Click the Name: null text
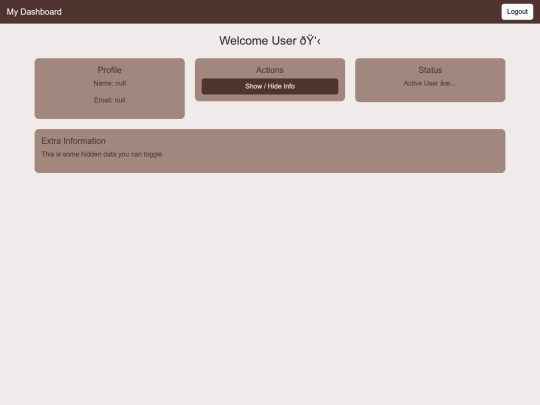Image resolution: width=540 pixels, height=405 pixels. coord(110,83)
